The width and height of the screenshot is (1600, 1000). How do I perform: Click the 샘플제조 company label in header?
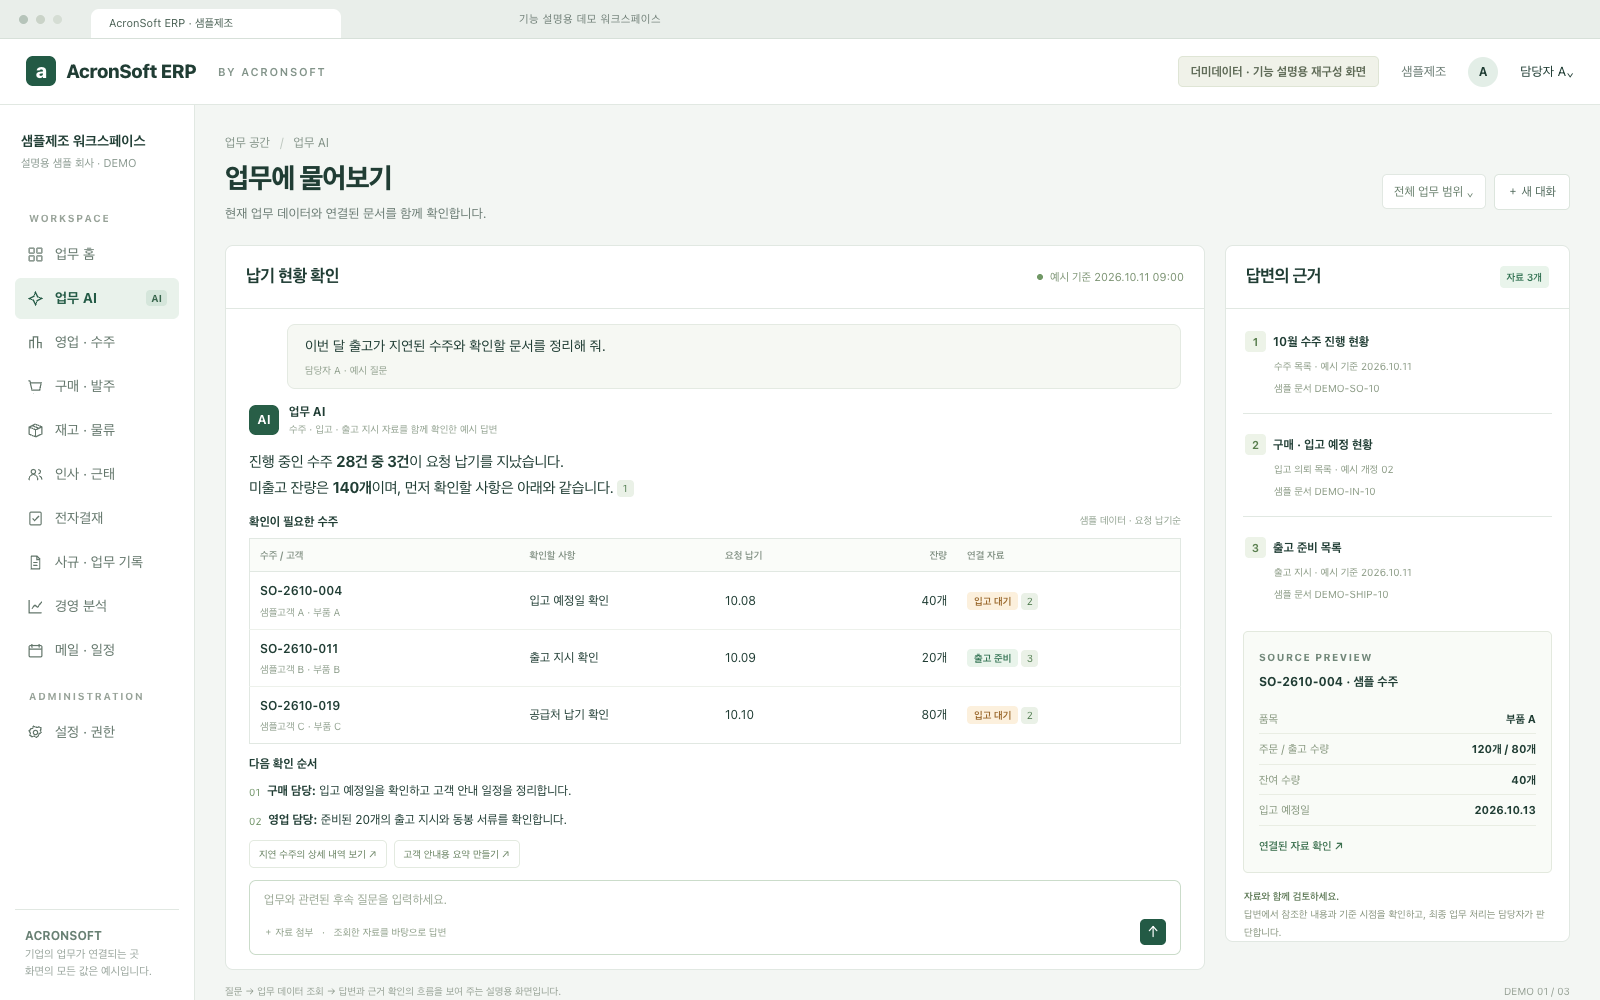pyautogui.click(x=1423, y=72)
